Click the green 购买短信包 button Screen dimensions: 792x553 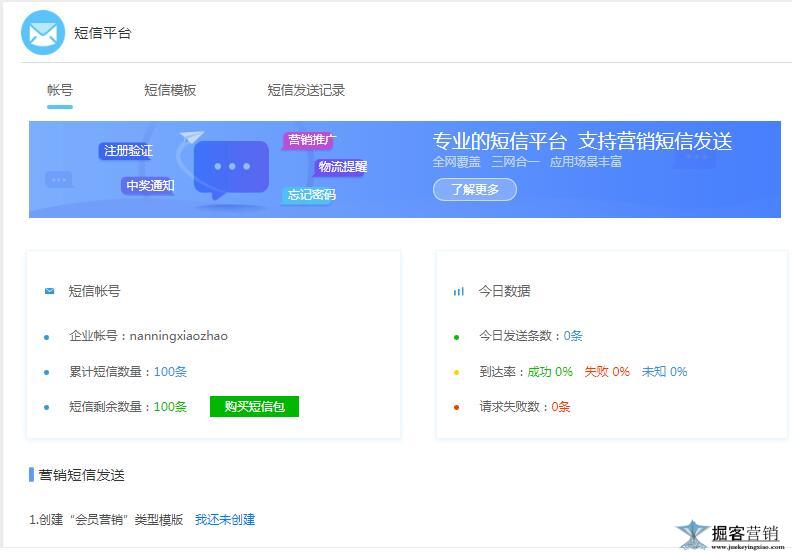tap(255, 407)
